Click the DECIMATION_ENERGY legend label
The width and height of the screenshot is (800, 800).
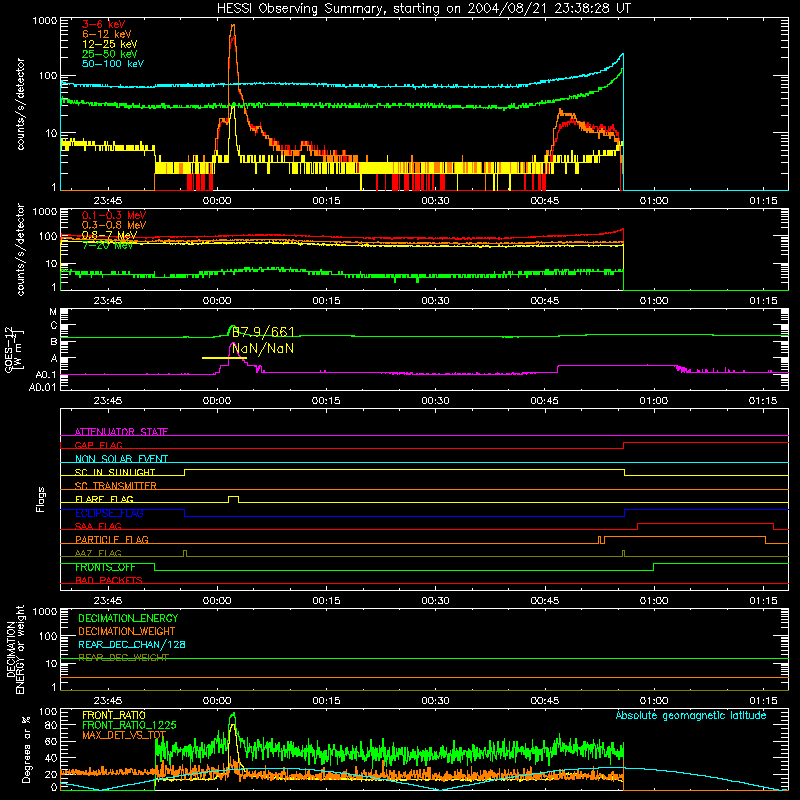(128, 618)
